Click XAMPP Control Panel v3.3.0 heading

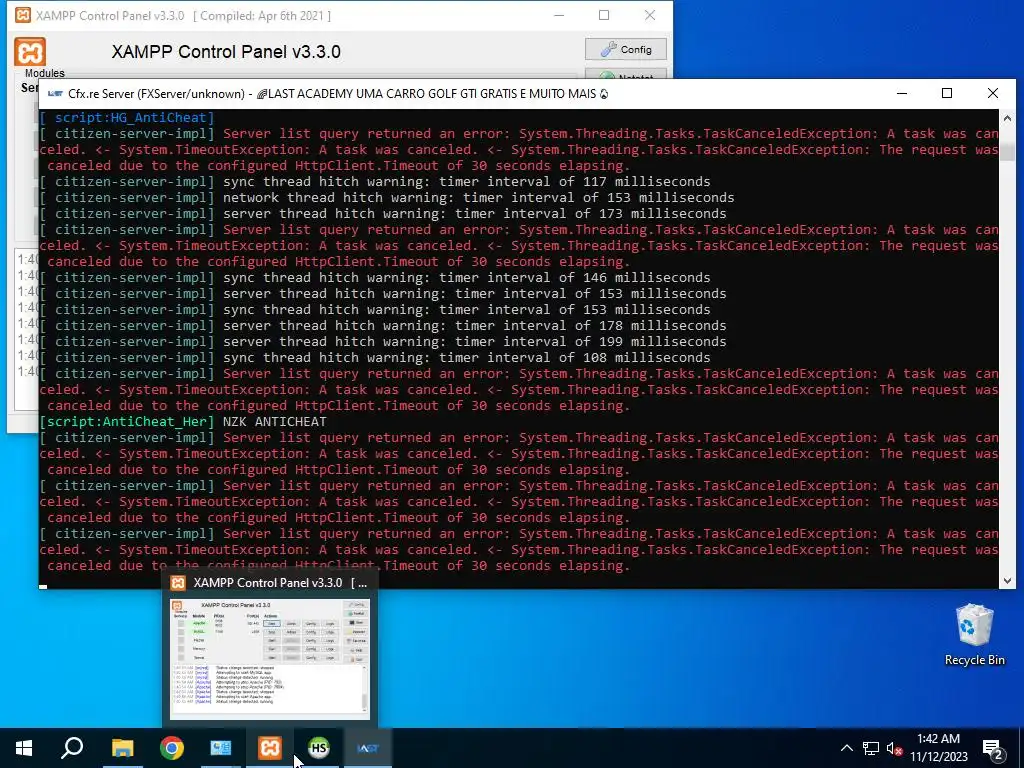pyautogui.click(x=226, y=52)
